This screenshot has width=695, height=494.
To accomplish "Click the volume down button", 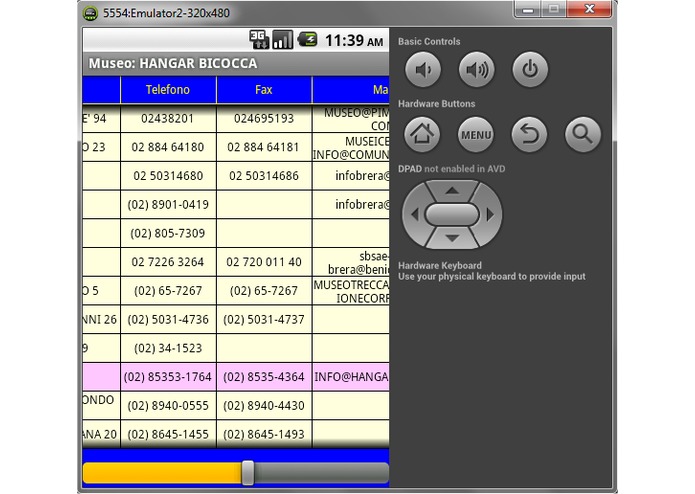I will 423,70.
